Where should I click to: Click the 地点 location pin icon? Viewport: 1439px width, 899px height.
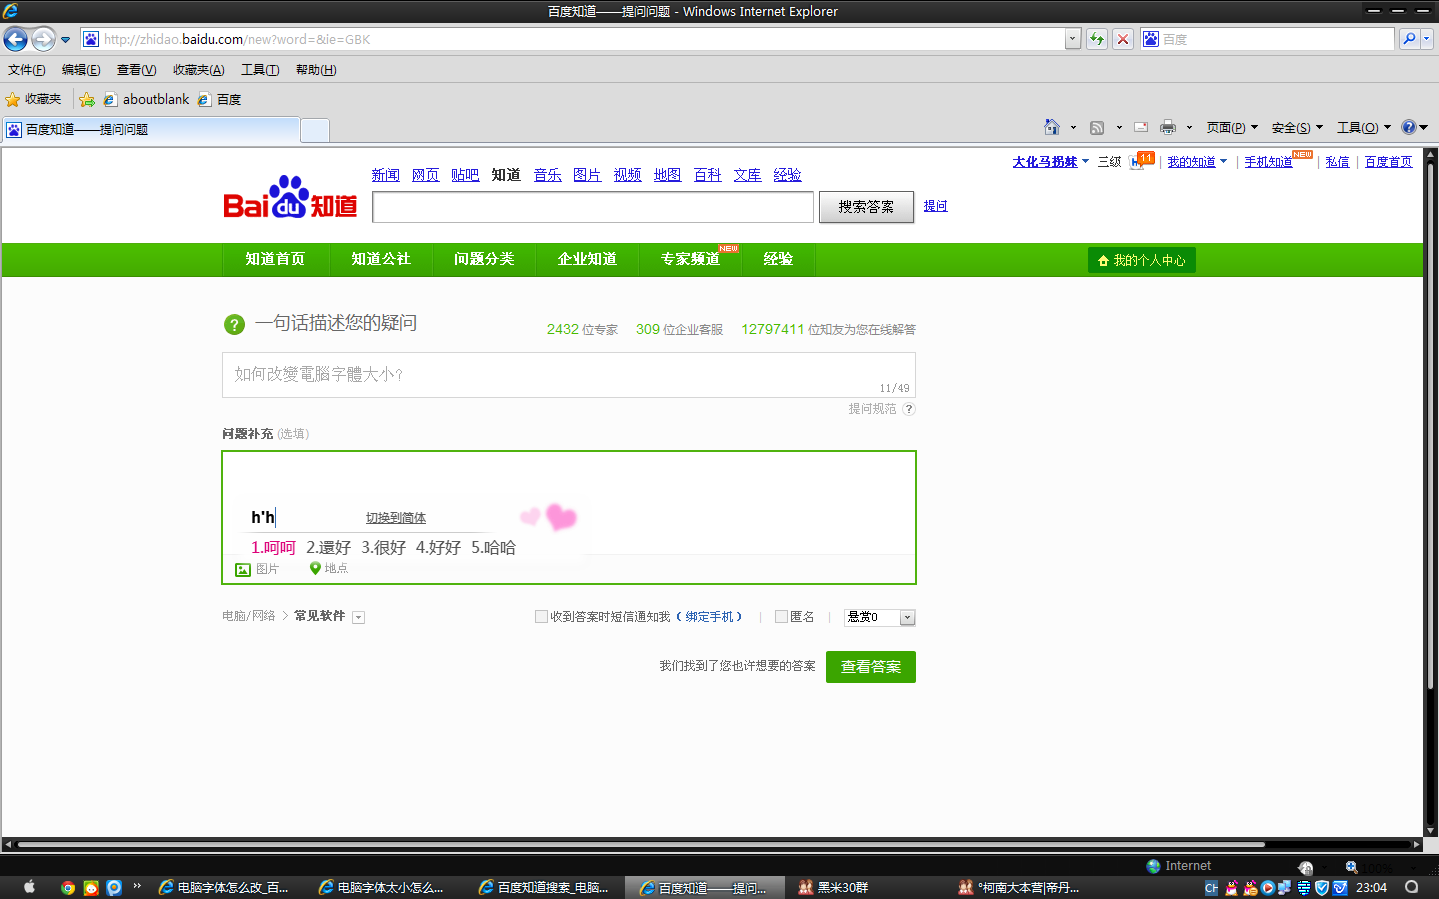click(315, 568)
